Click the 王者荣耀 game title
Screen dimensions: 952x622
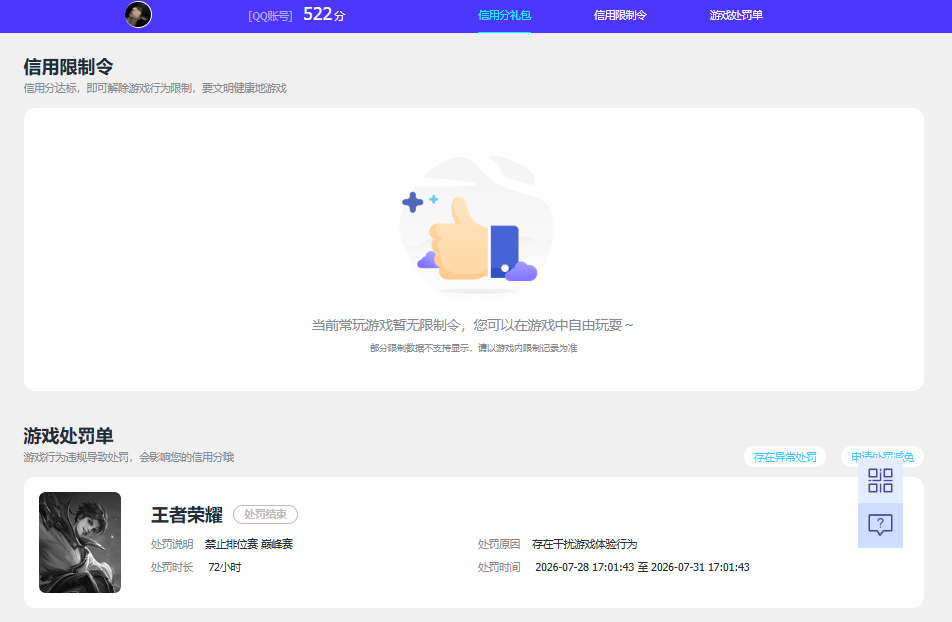[187, 515]
